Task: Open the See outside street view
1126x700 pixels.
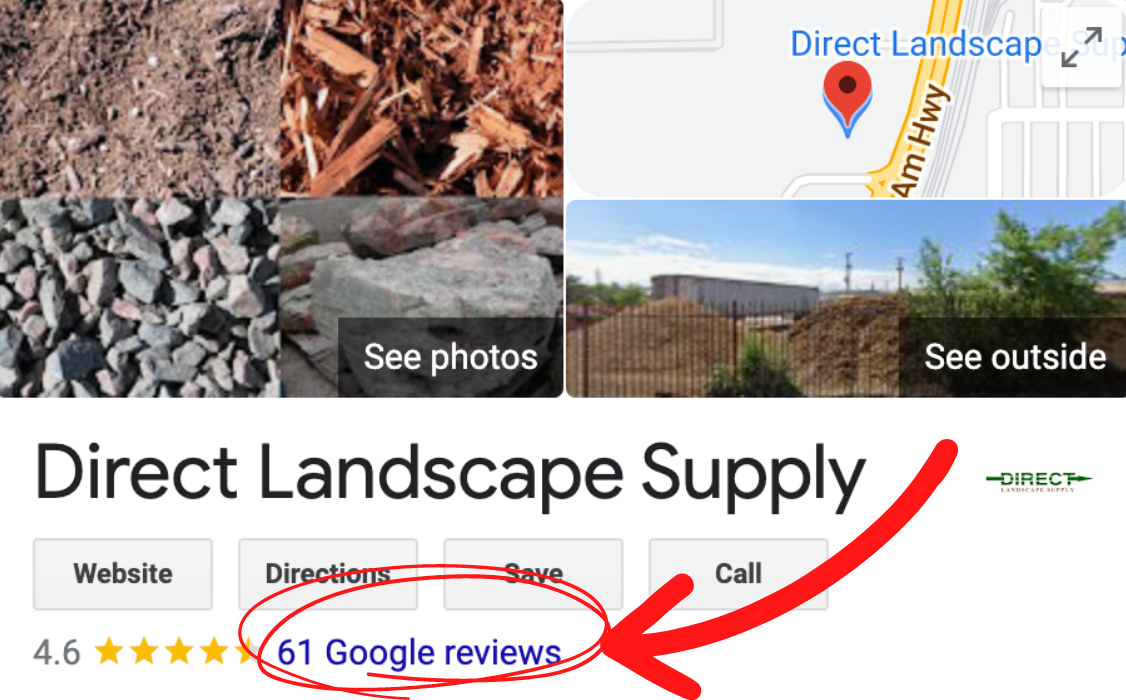Action: pos(1014,357)
